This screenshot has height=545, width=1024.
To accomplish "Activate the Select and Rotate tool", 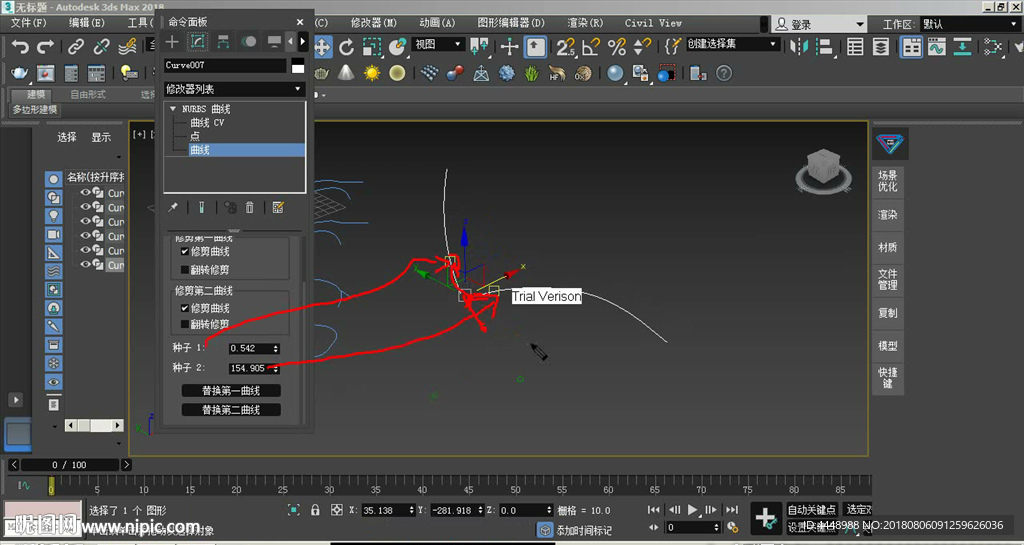I will 346,47.
